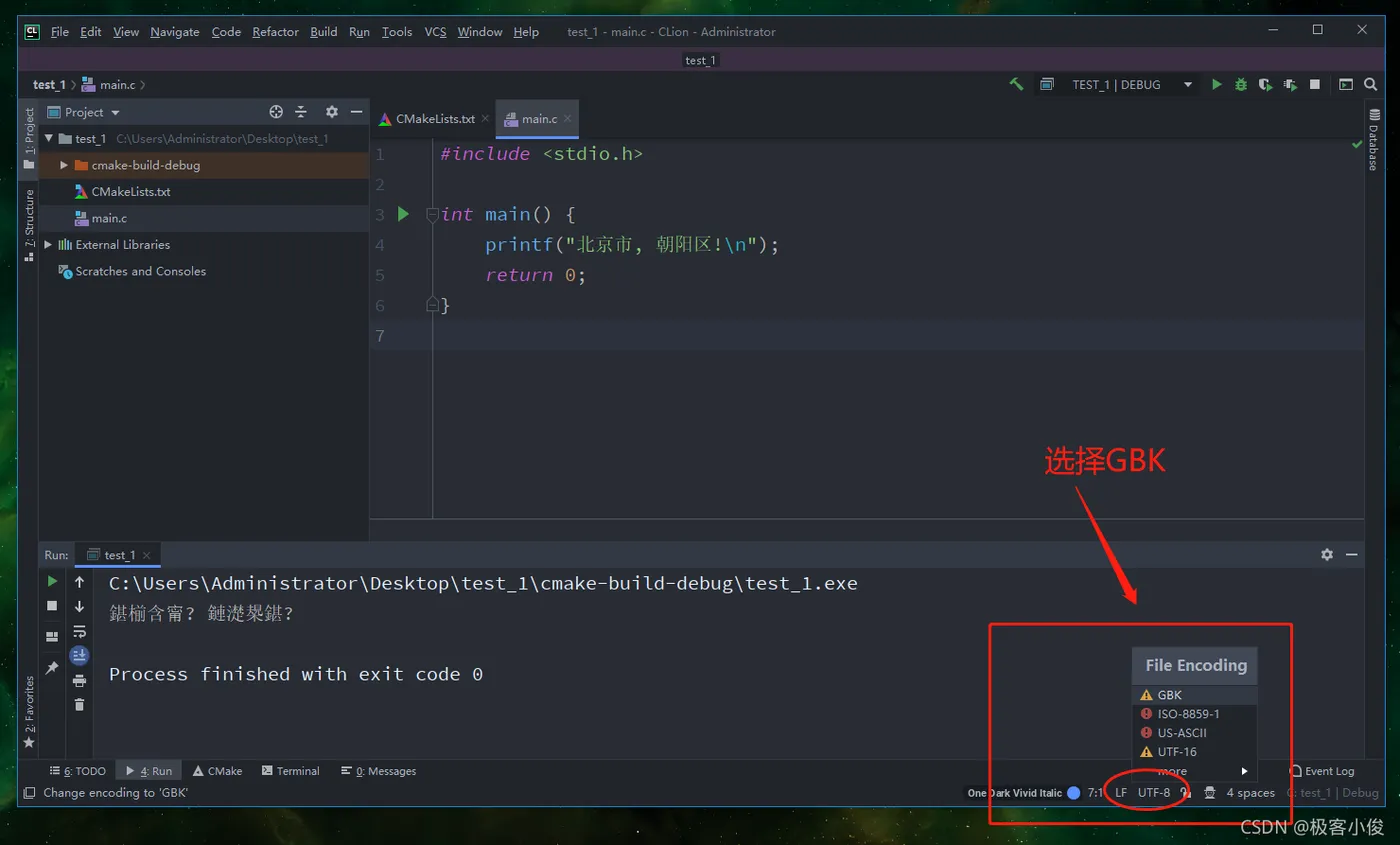The width and height of the screenshot is (1400, 845).
Task: Click the LF line separator widget
Action: tap(1121, 793)
